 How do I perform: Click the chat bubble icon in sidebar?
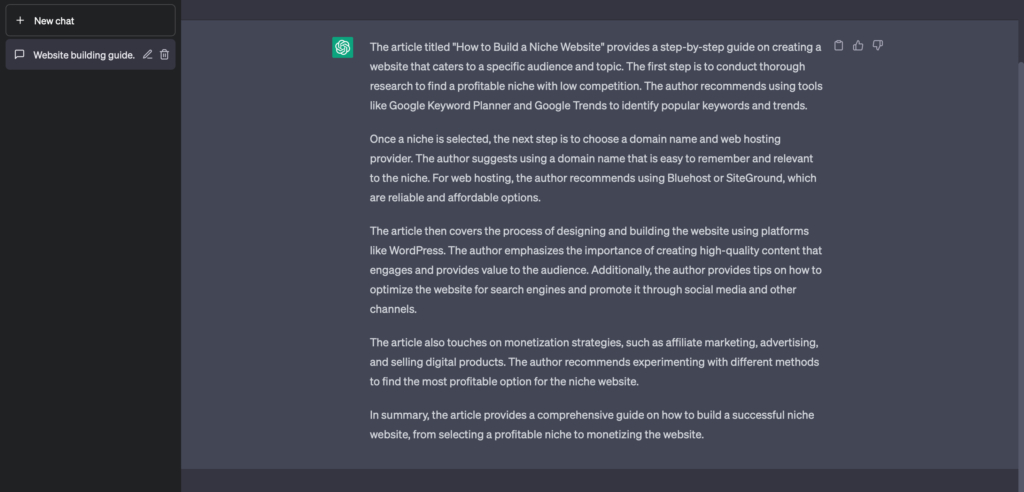coord(20,54)
